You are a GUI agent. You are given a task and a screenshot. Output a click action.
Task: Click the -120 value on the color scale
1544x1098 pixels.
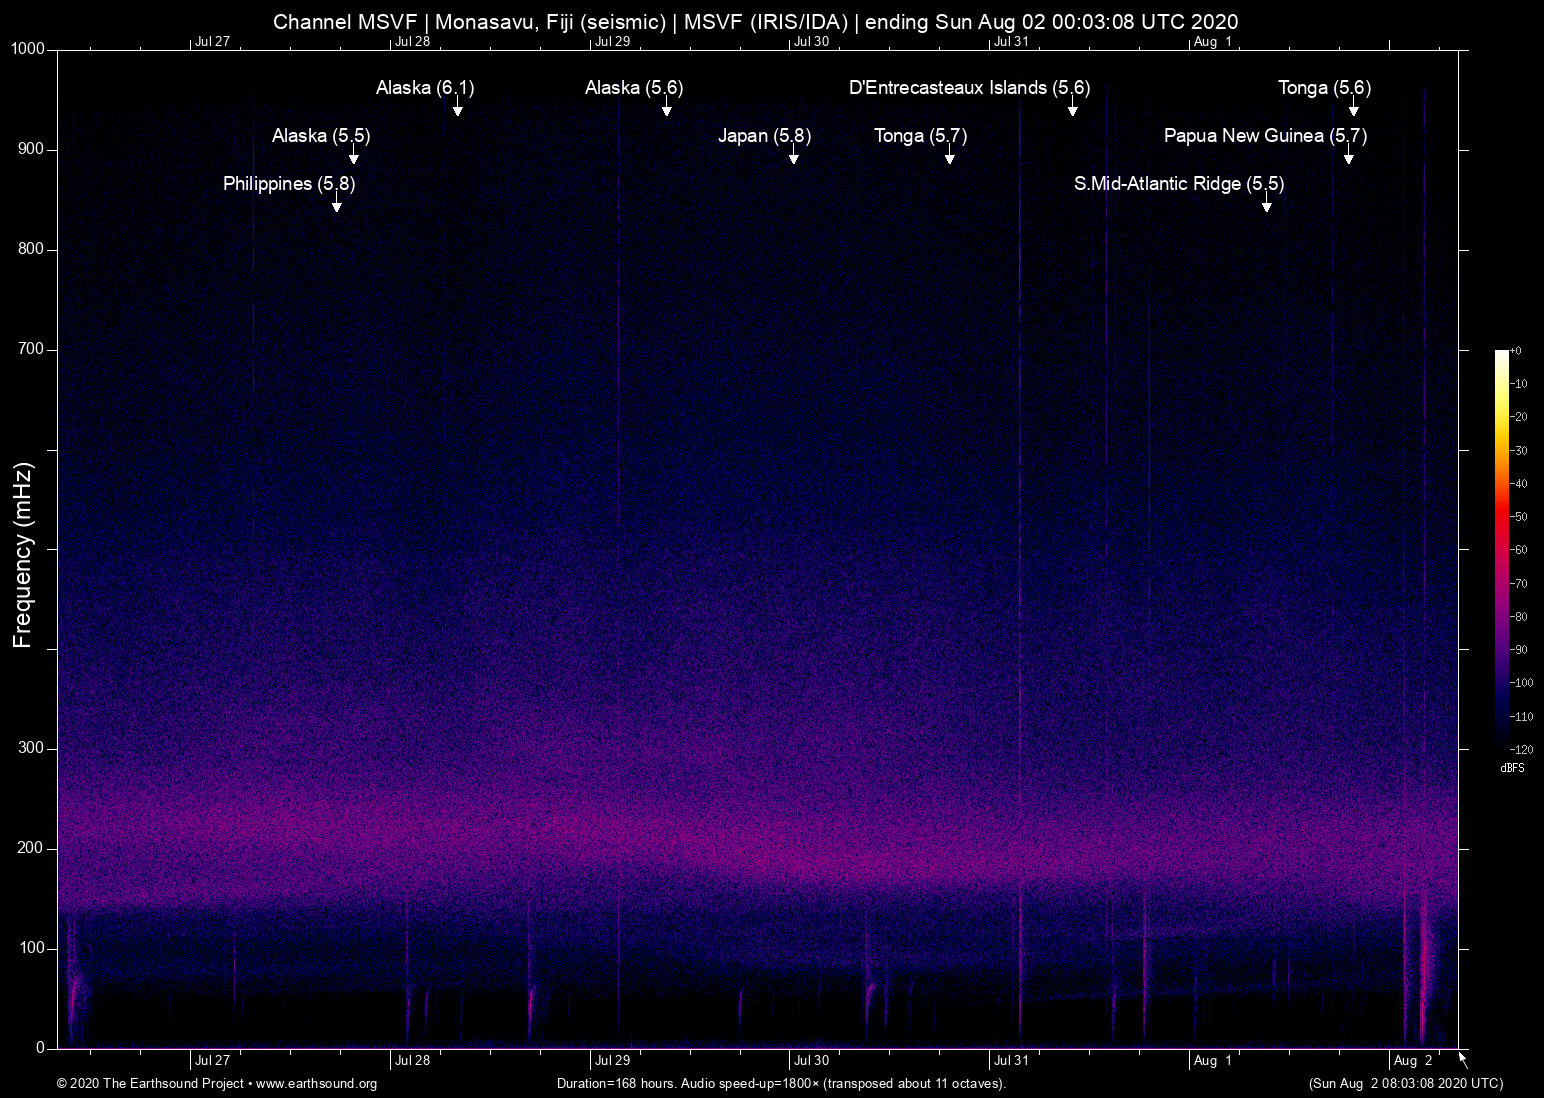coord(1521,749)
